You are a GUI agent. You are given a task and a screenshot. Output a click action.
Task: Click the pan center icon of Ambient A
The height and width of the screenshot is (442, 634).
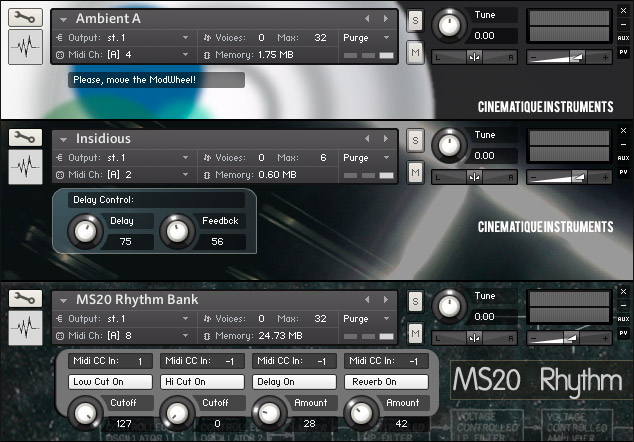[474, 57]
